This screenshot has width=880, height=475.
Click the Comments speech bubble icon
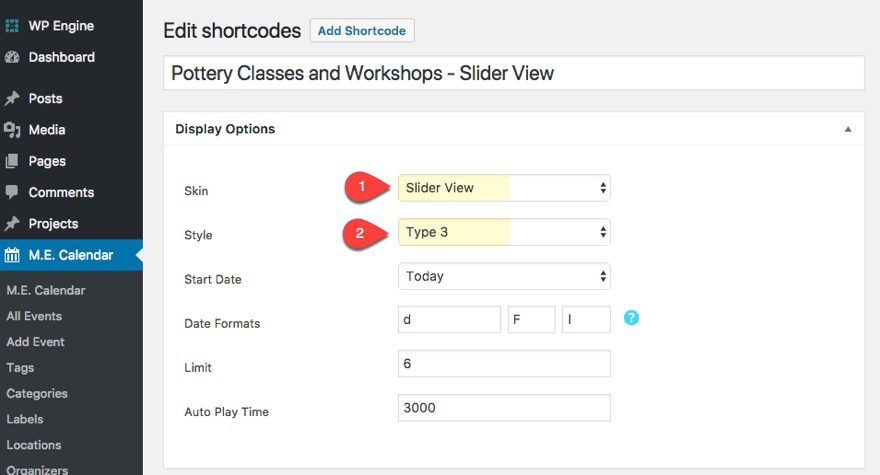tap(12, 192)
